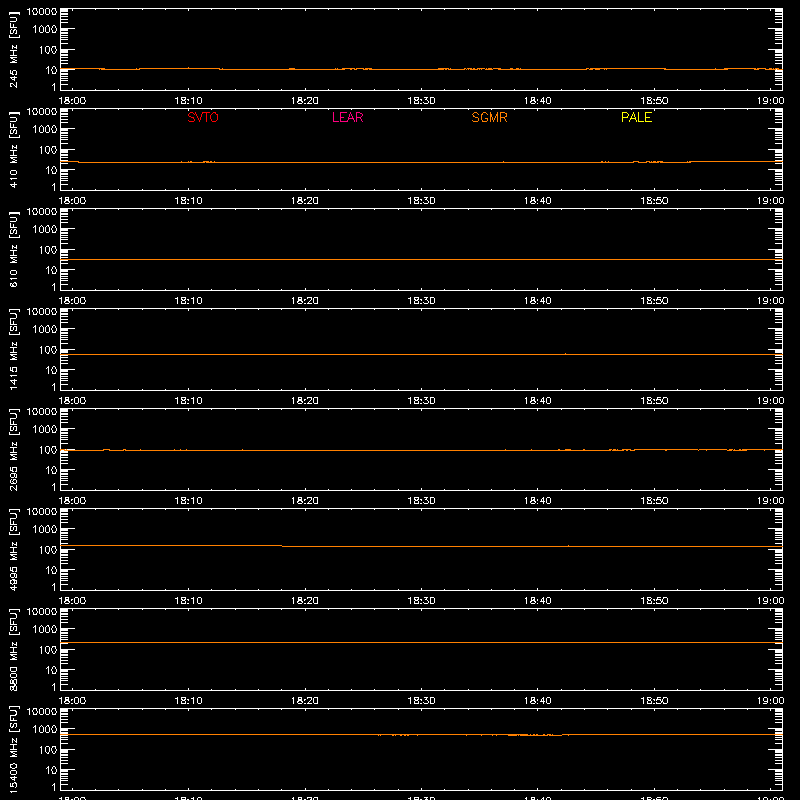Click 18:40 label below the 410 MHz plot
Image resolution: width=800 pixels, height=800 pixels.
538,201
